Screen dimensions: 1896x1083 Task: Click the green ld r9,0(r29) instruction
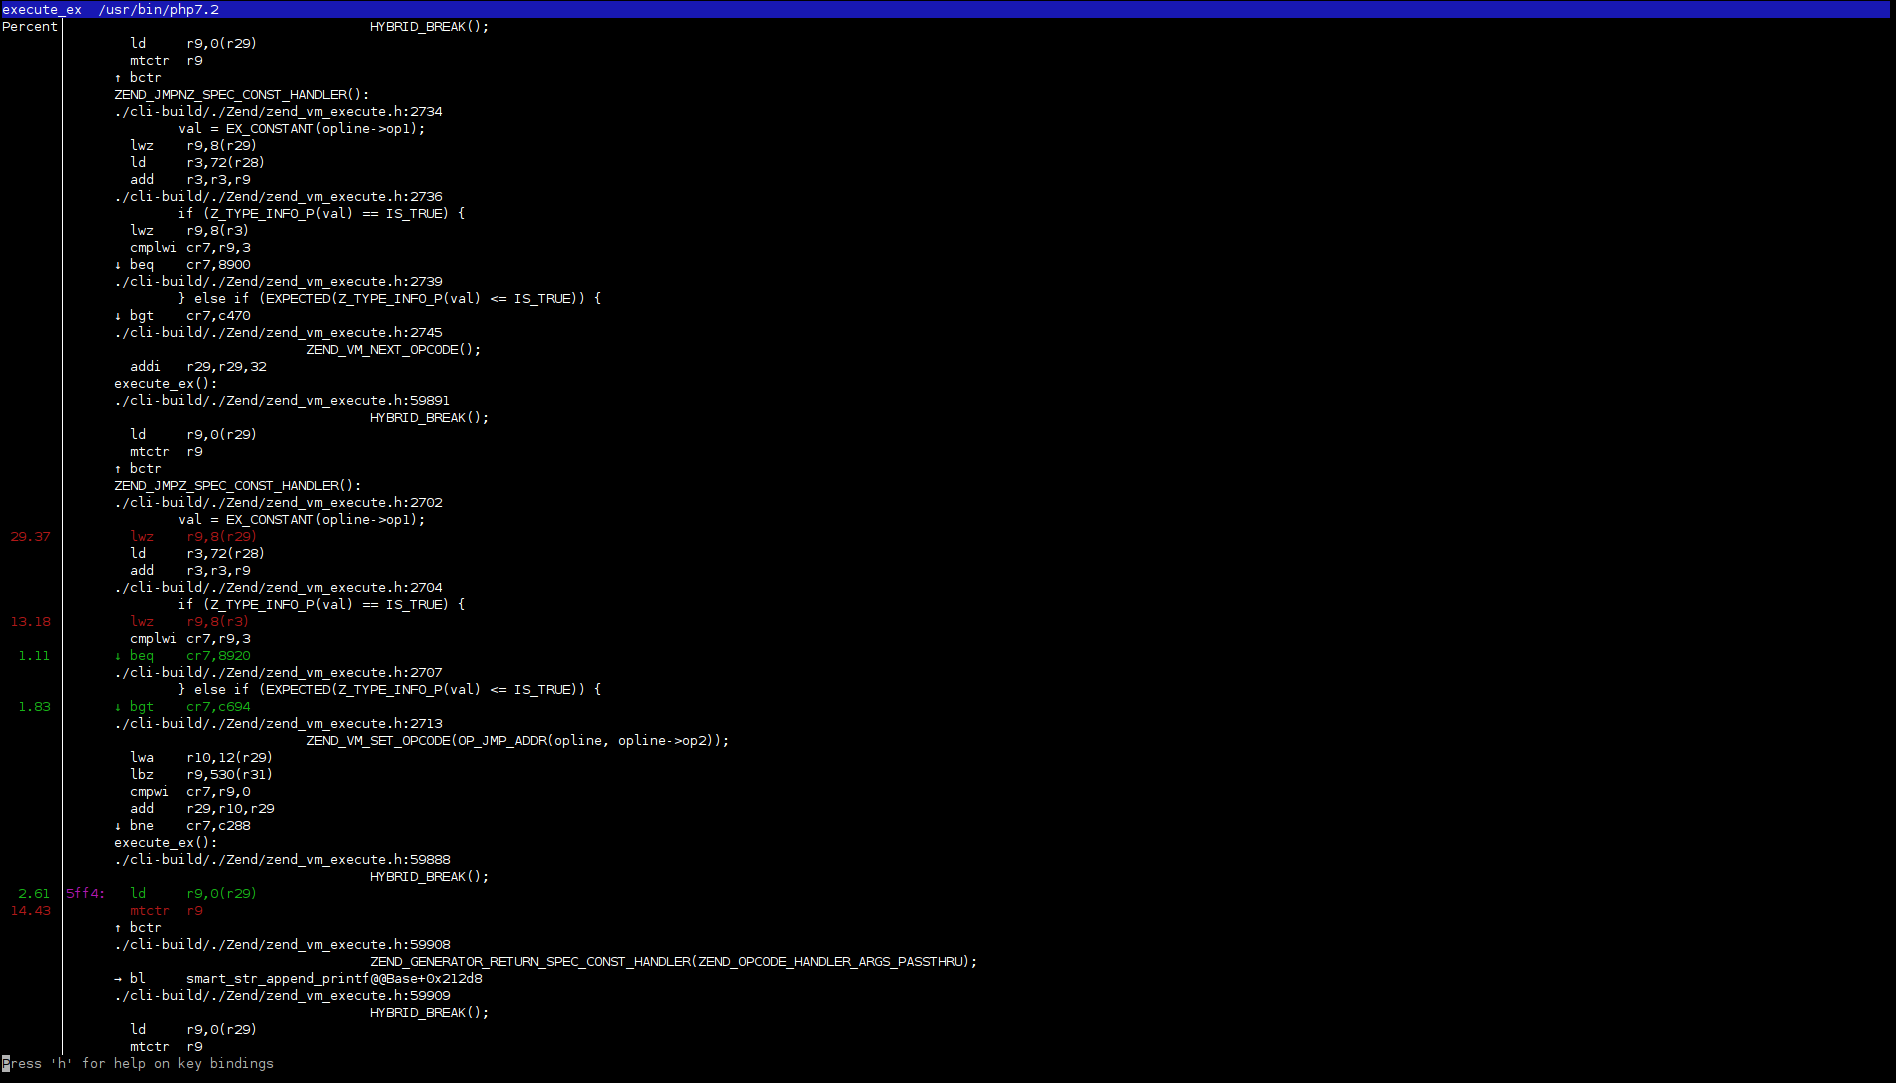coord(193,893)
